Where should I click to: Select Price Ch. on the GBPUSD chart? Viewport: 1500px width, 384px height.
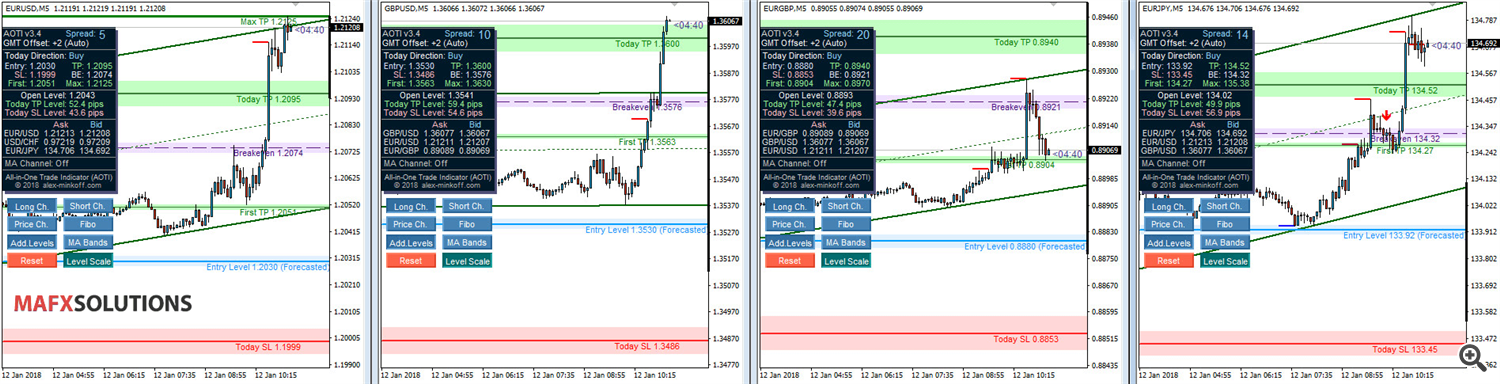click(410, 225)
